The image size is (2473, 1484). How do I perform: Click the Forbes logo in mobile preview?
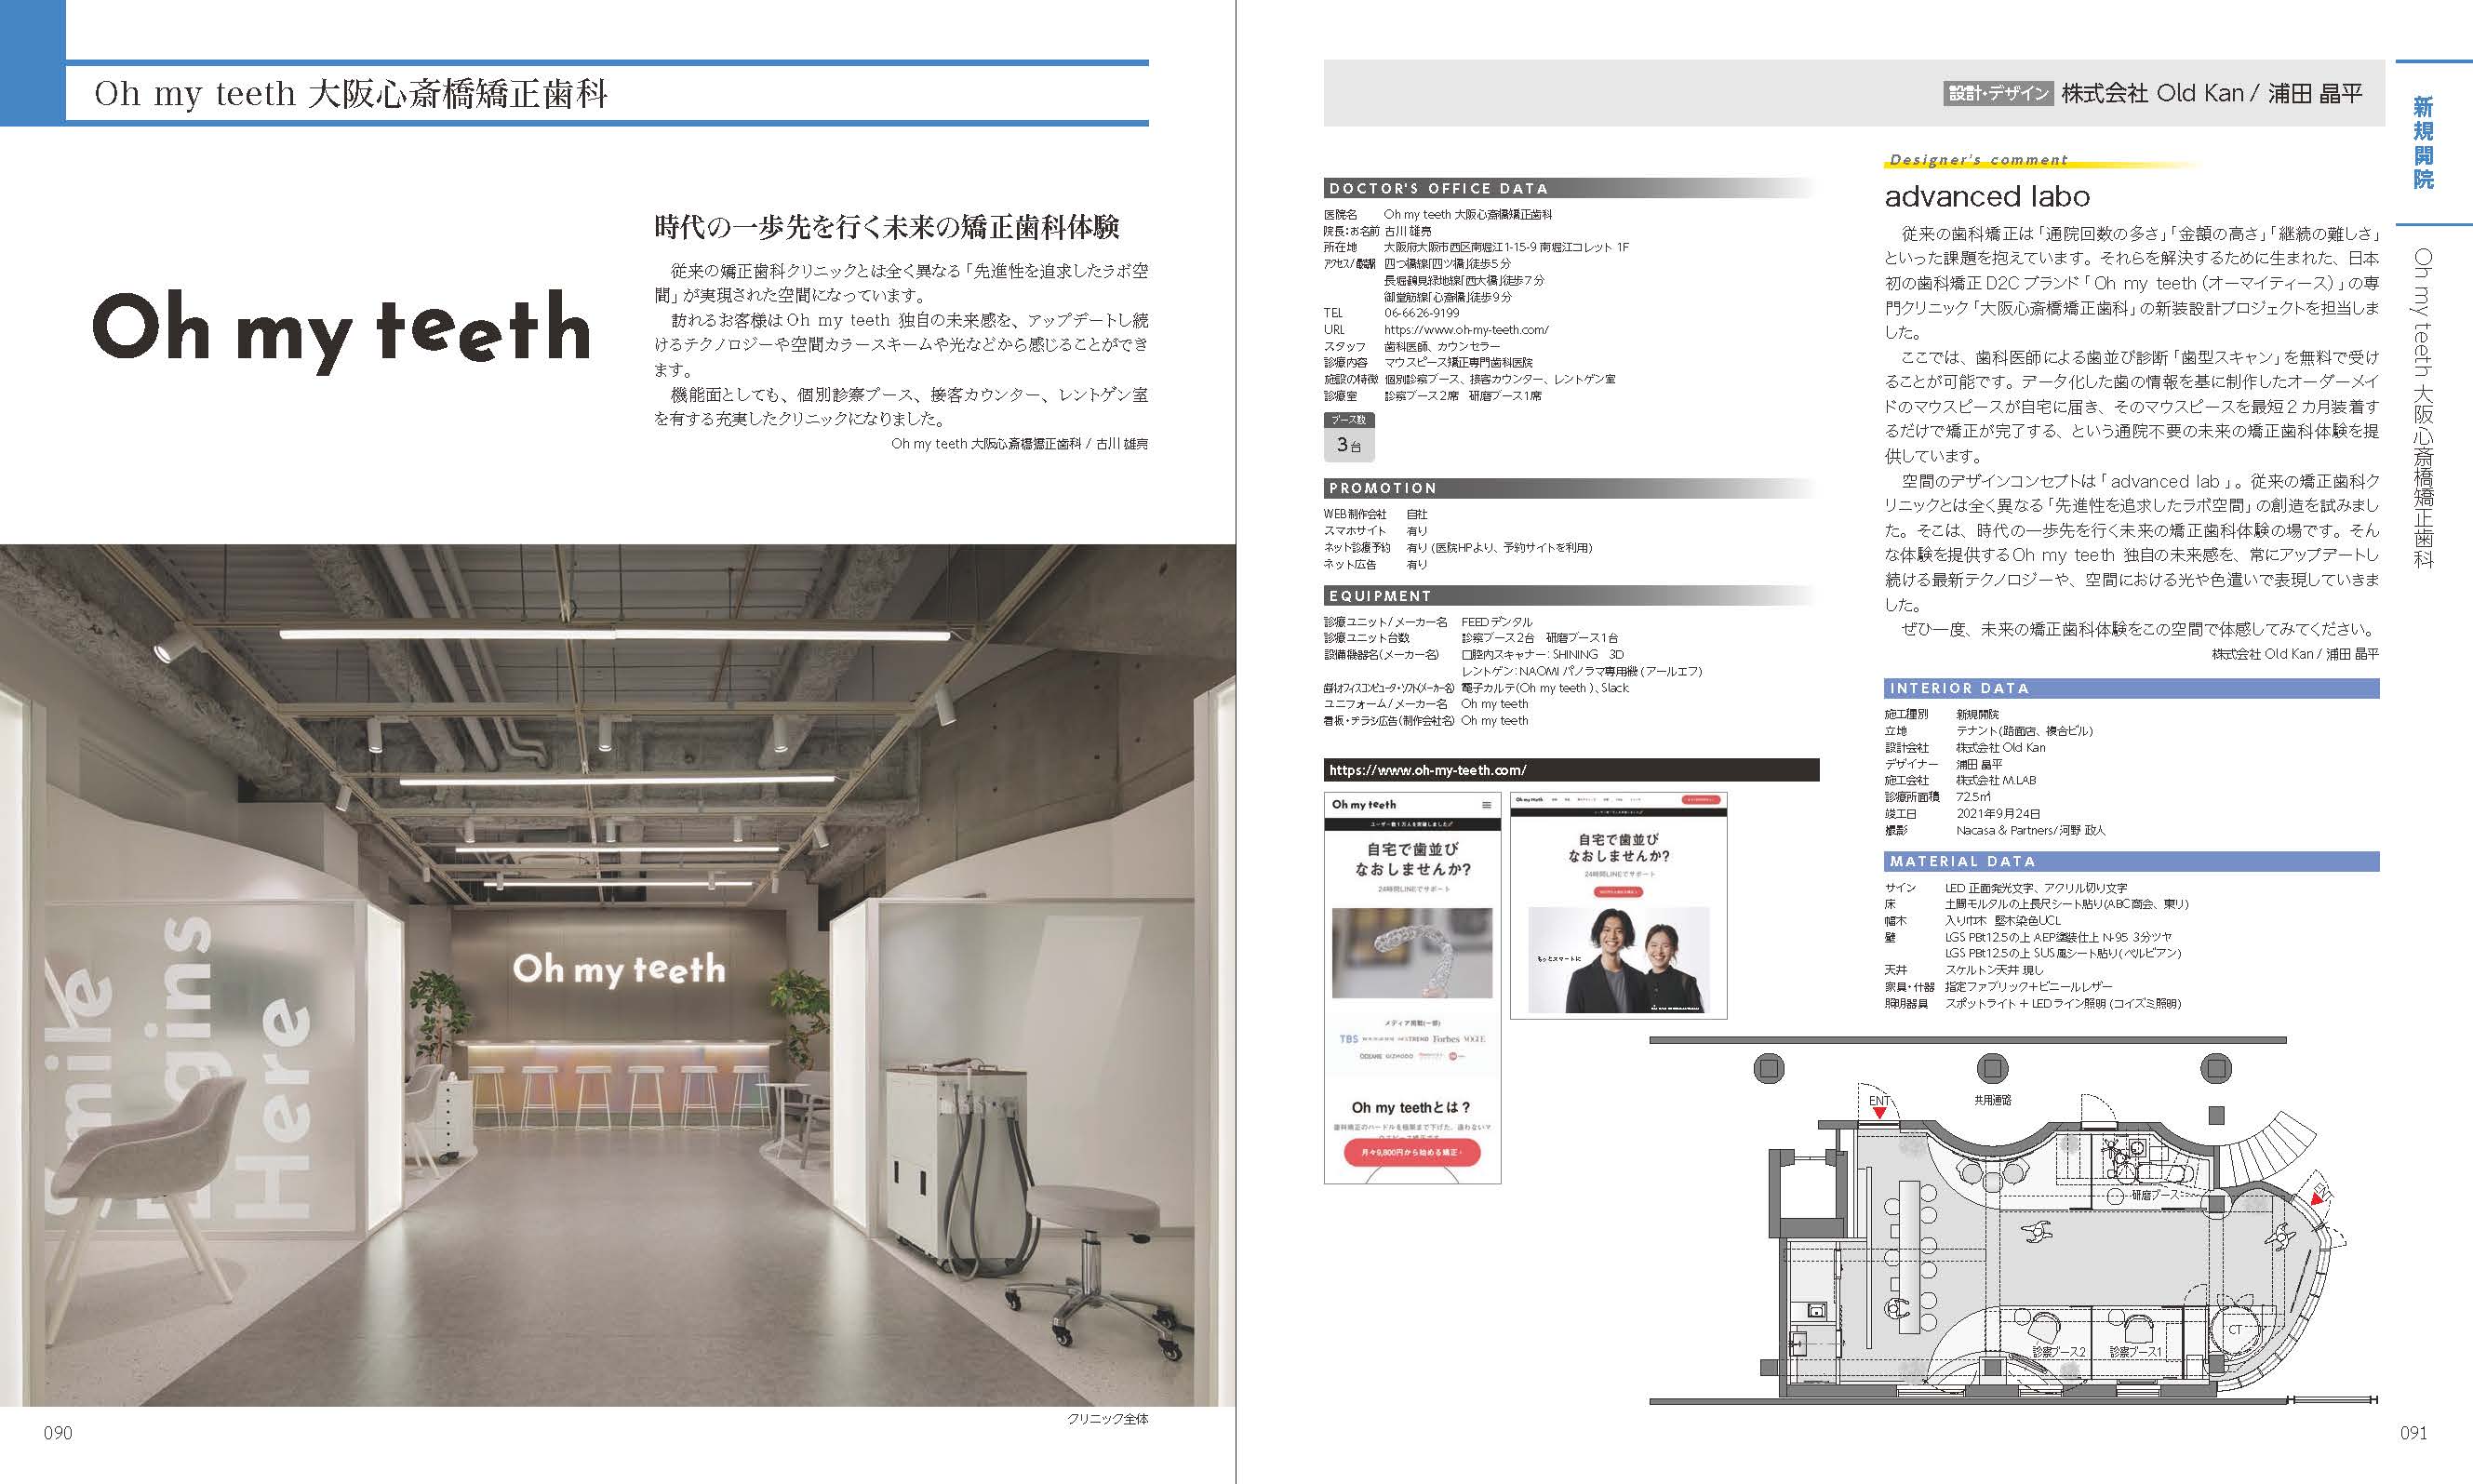click(x=1445, y=1039)
